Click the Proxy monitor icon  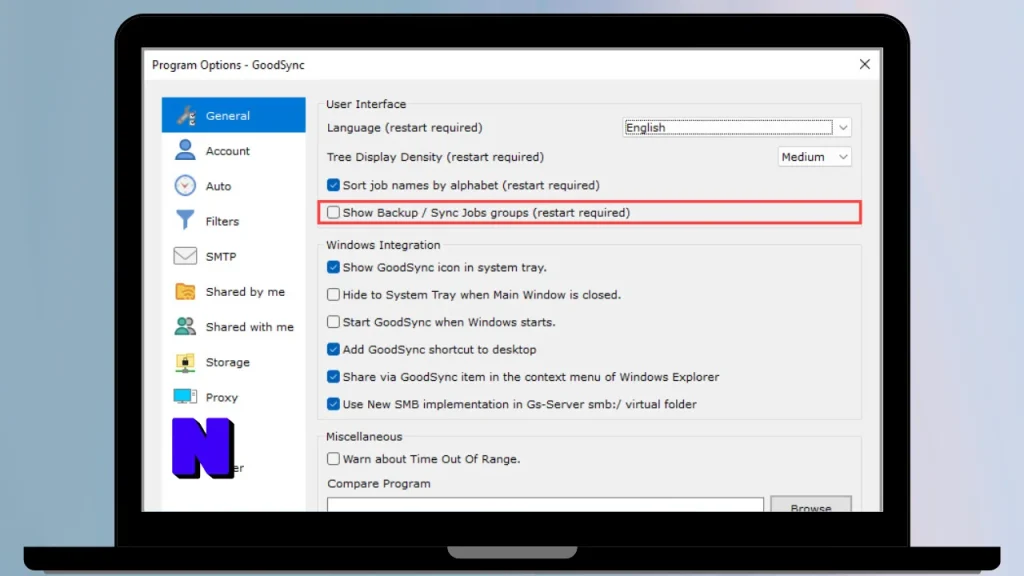[185, 396]
